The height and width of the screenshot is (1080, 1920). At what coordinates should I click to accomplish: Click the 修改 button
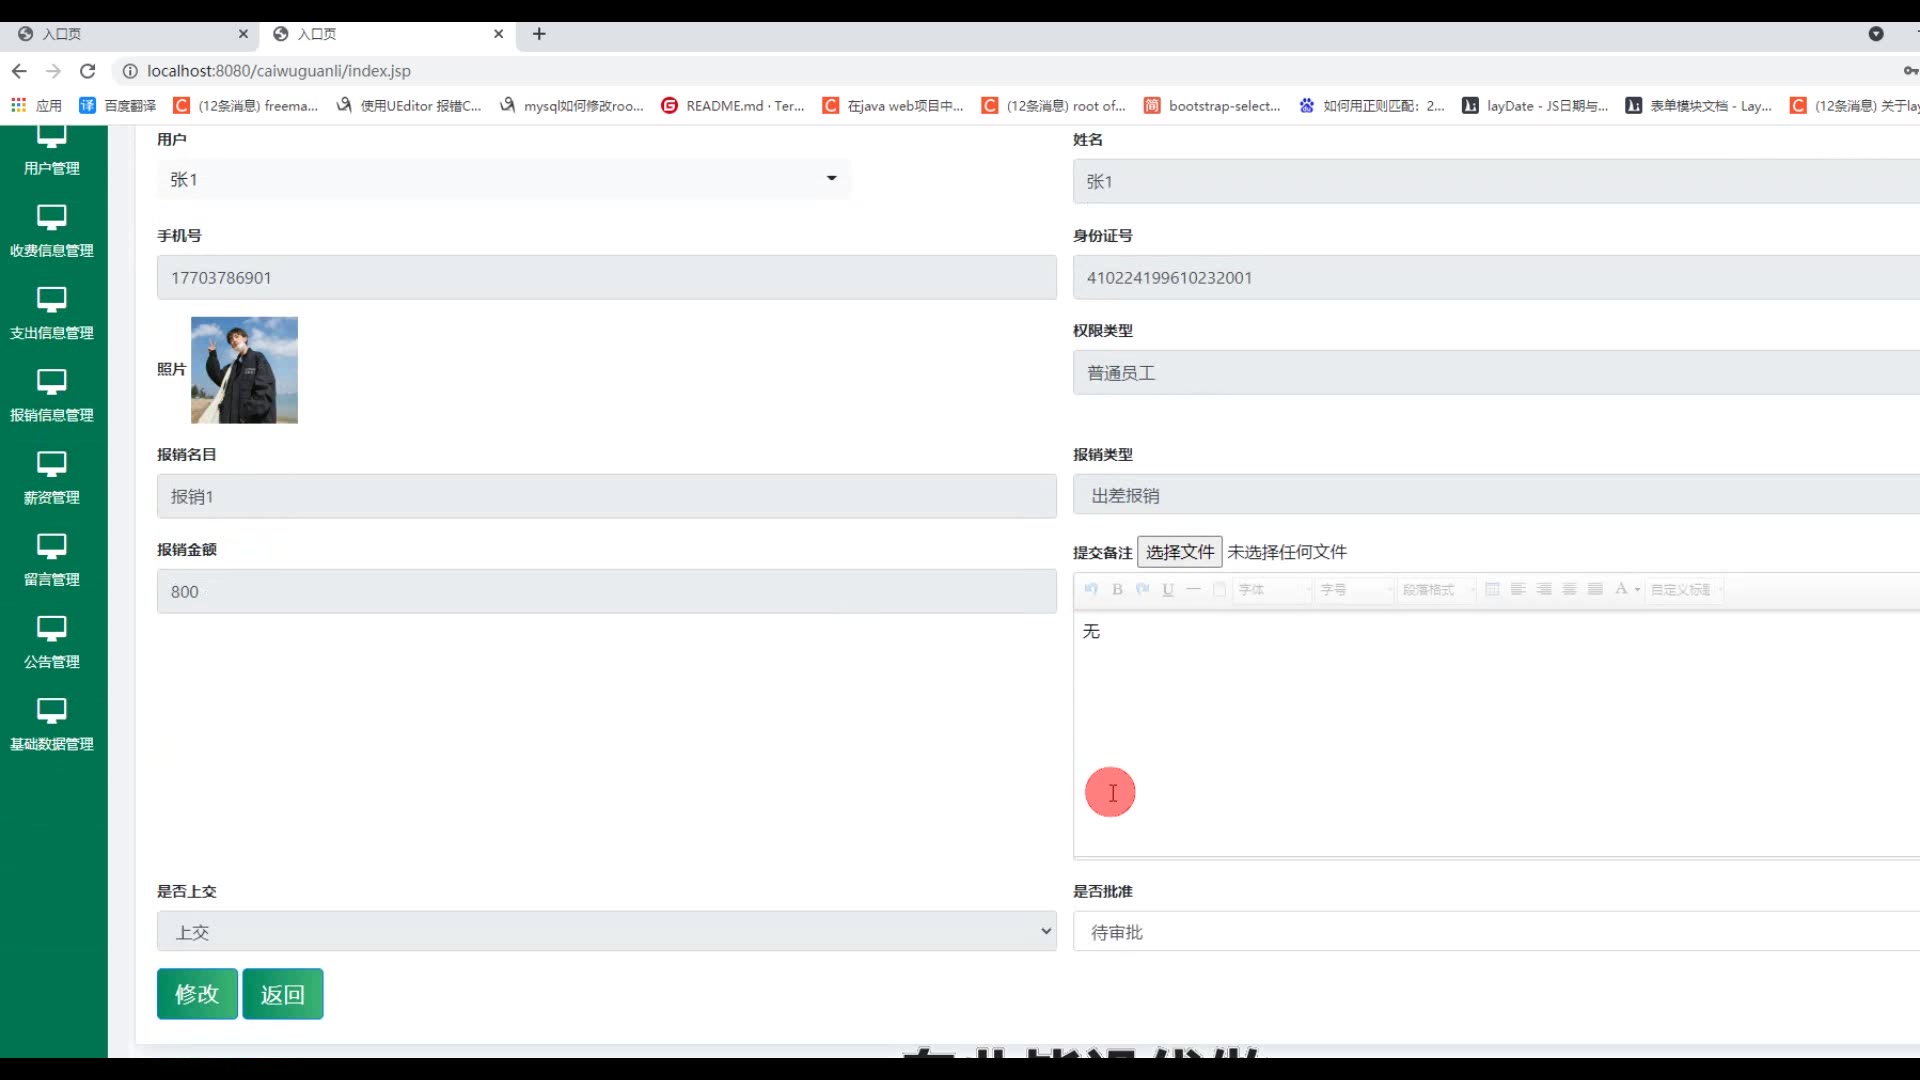(197, 994)
